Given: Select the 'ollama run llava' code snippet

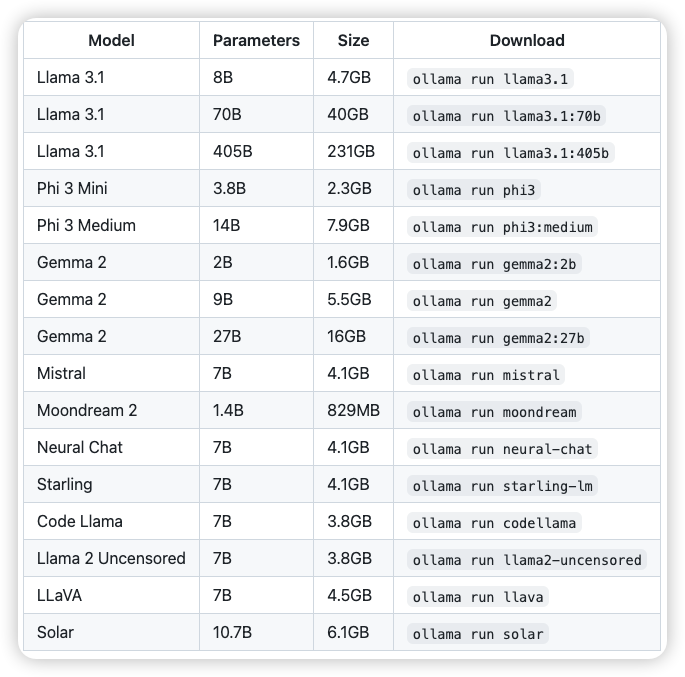Looking at the screenshot, I should [479, 597].
